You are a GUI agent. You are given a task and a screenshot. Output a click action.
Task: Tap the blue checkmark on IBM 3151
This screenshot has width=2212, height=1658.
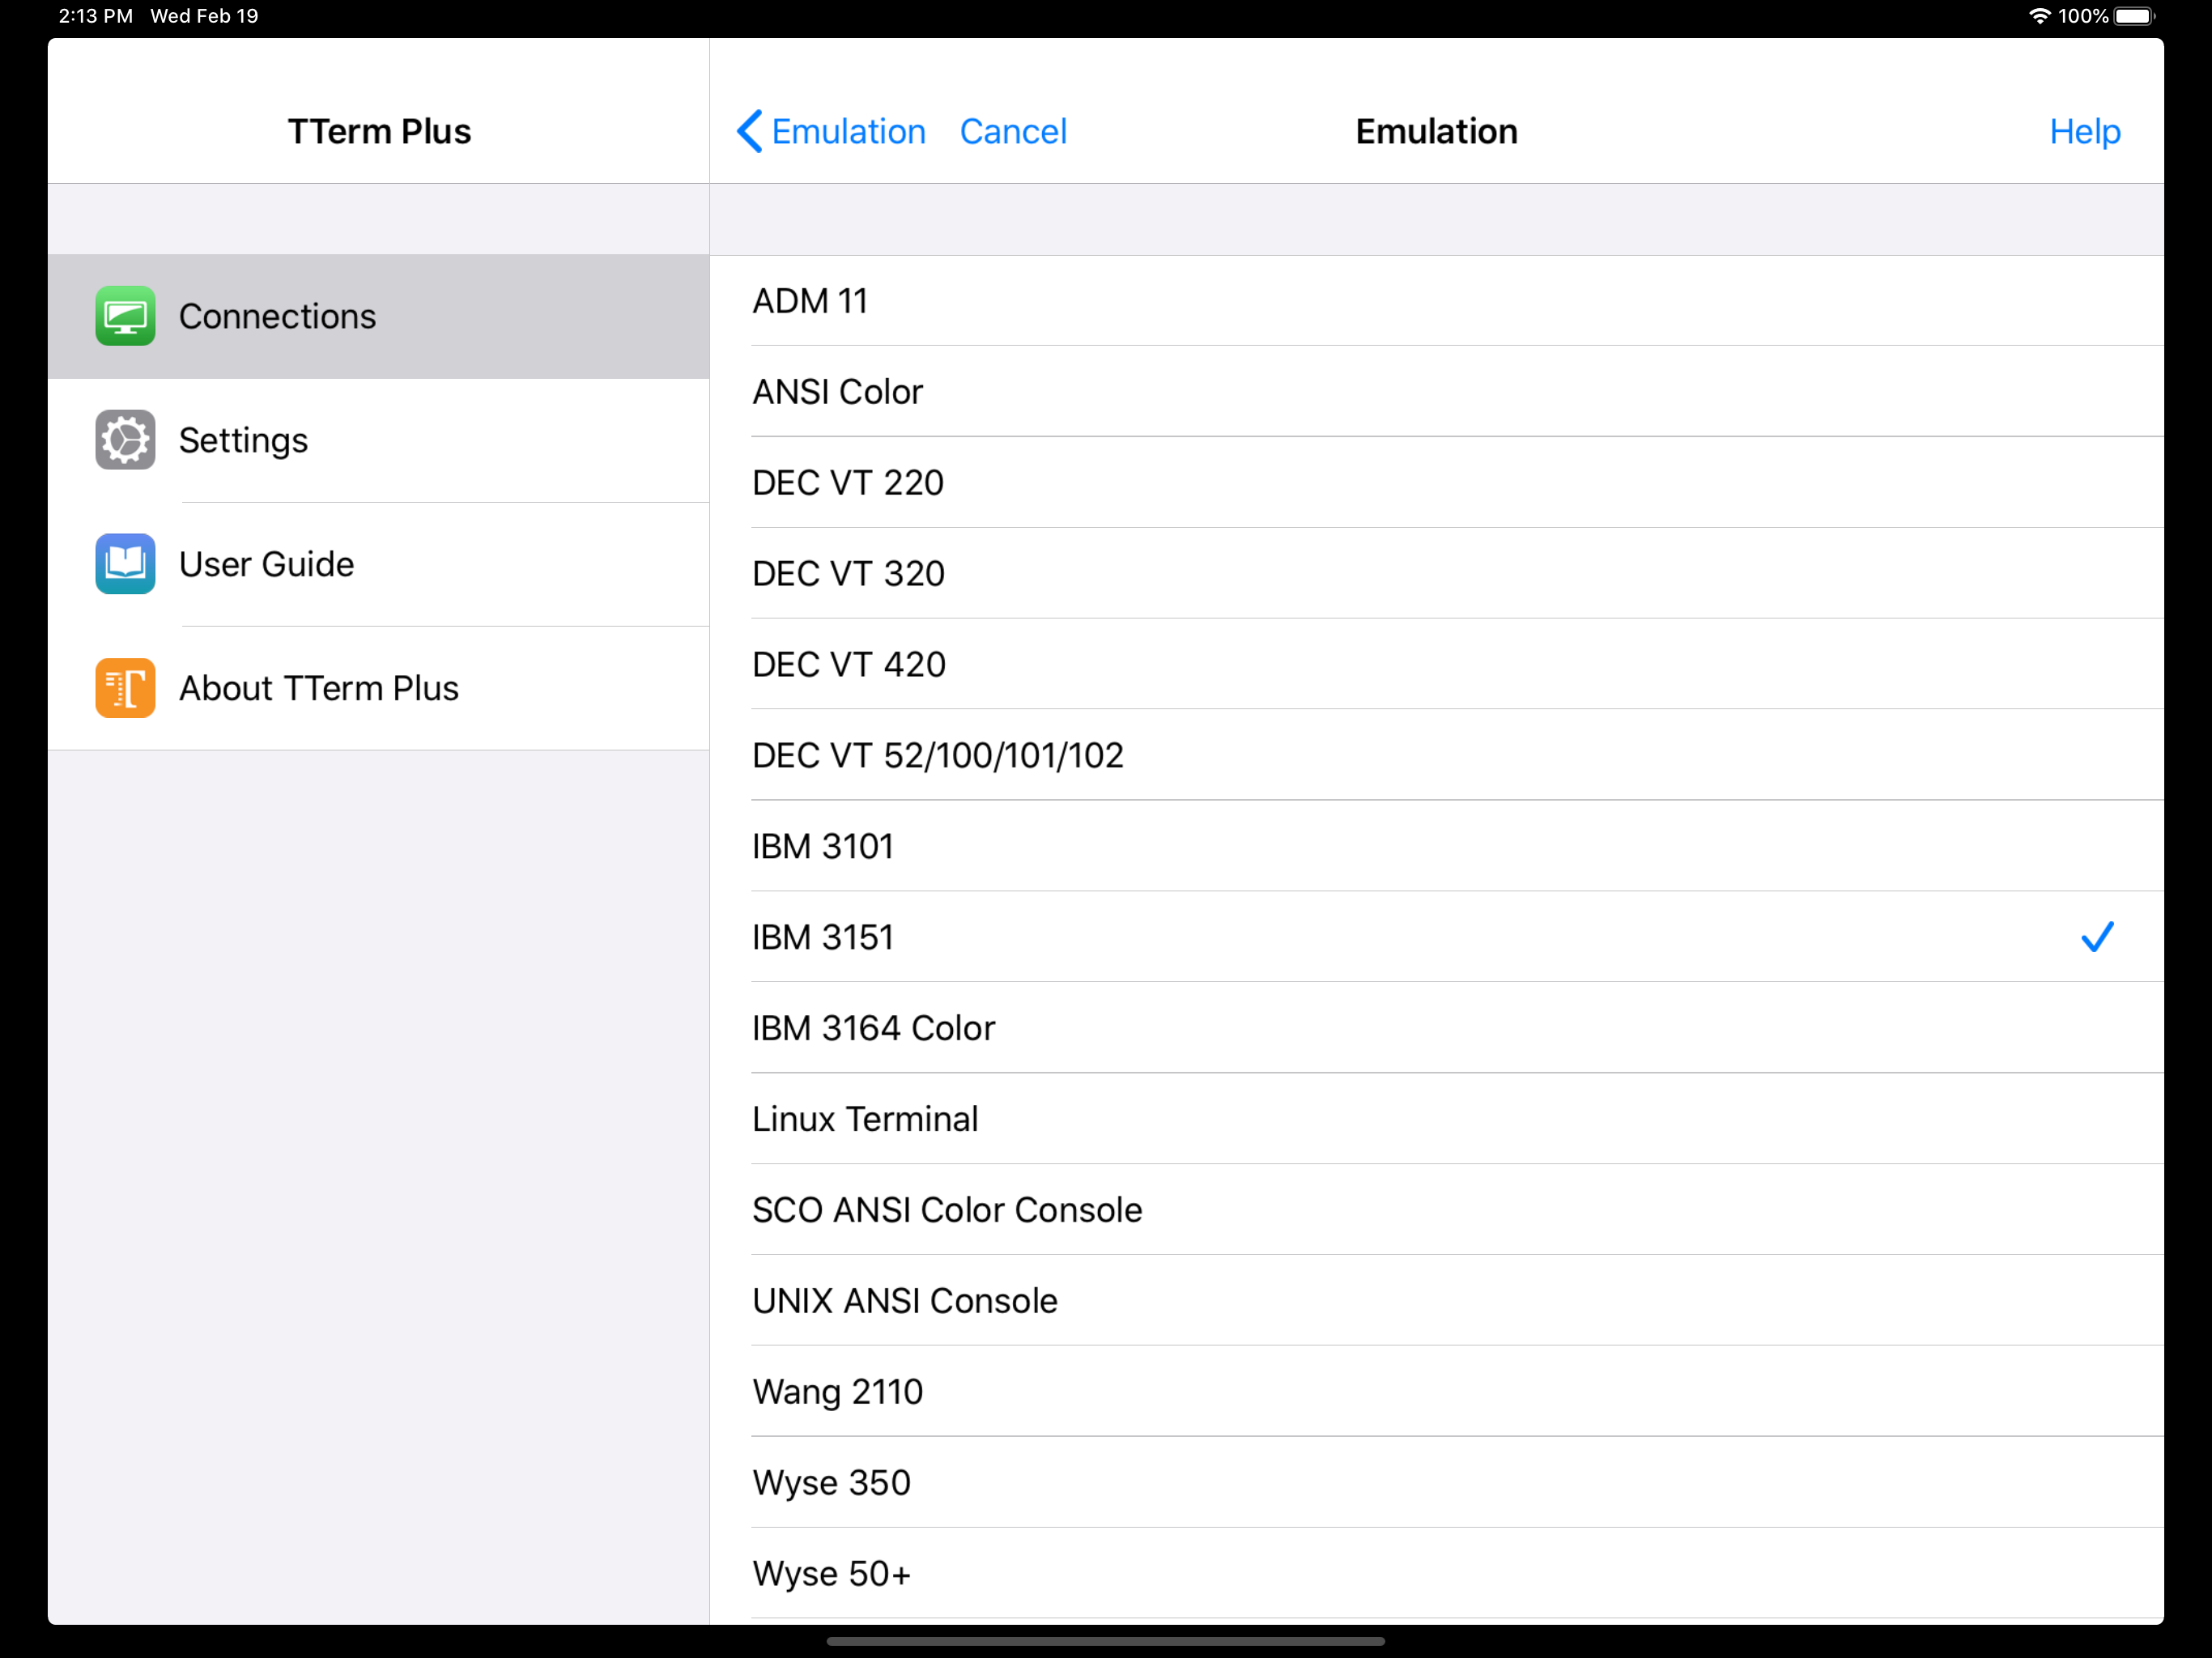click(2097, 937)
